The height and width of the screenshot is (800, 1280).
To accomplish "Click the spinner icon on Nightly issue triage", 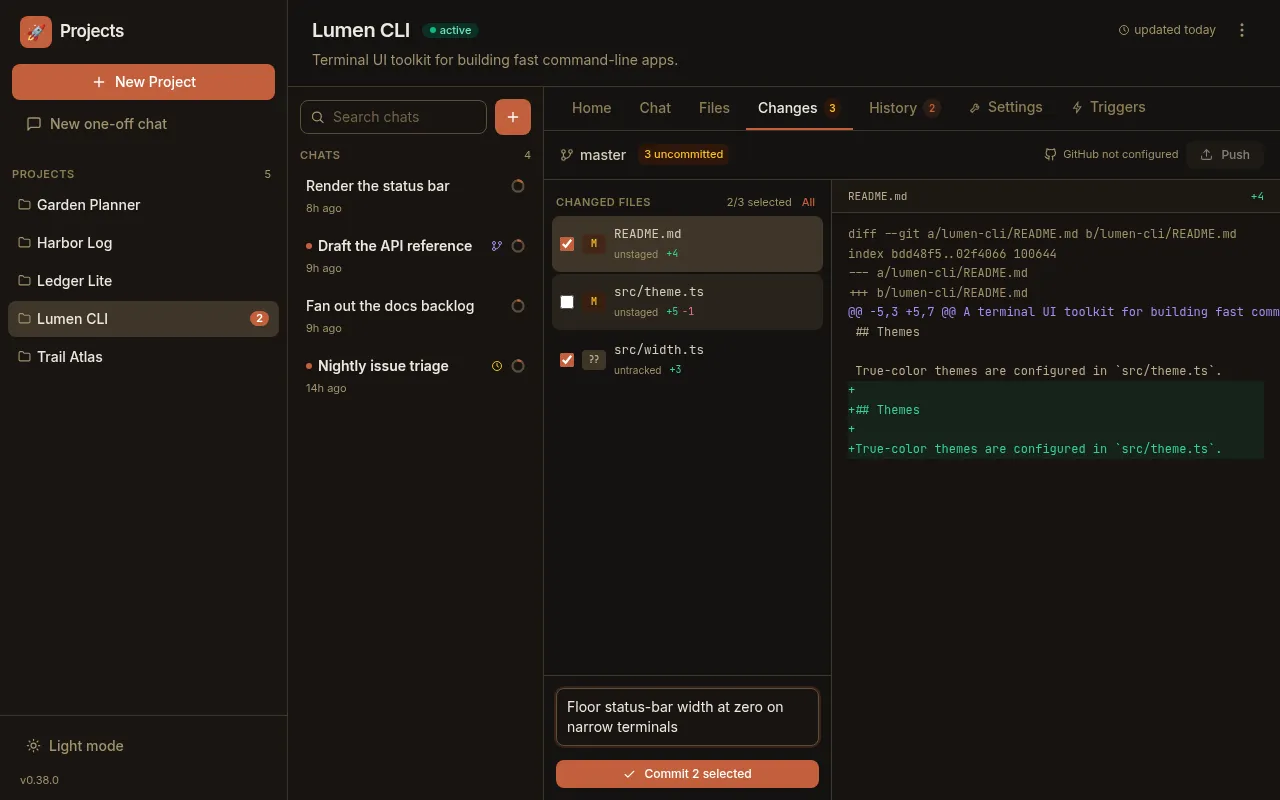I will (518, 366).
